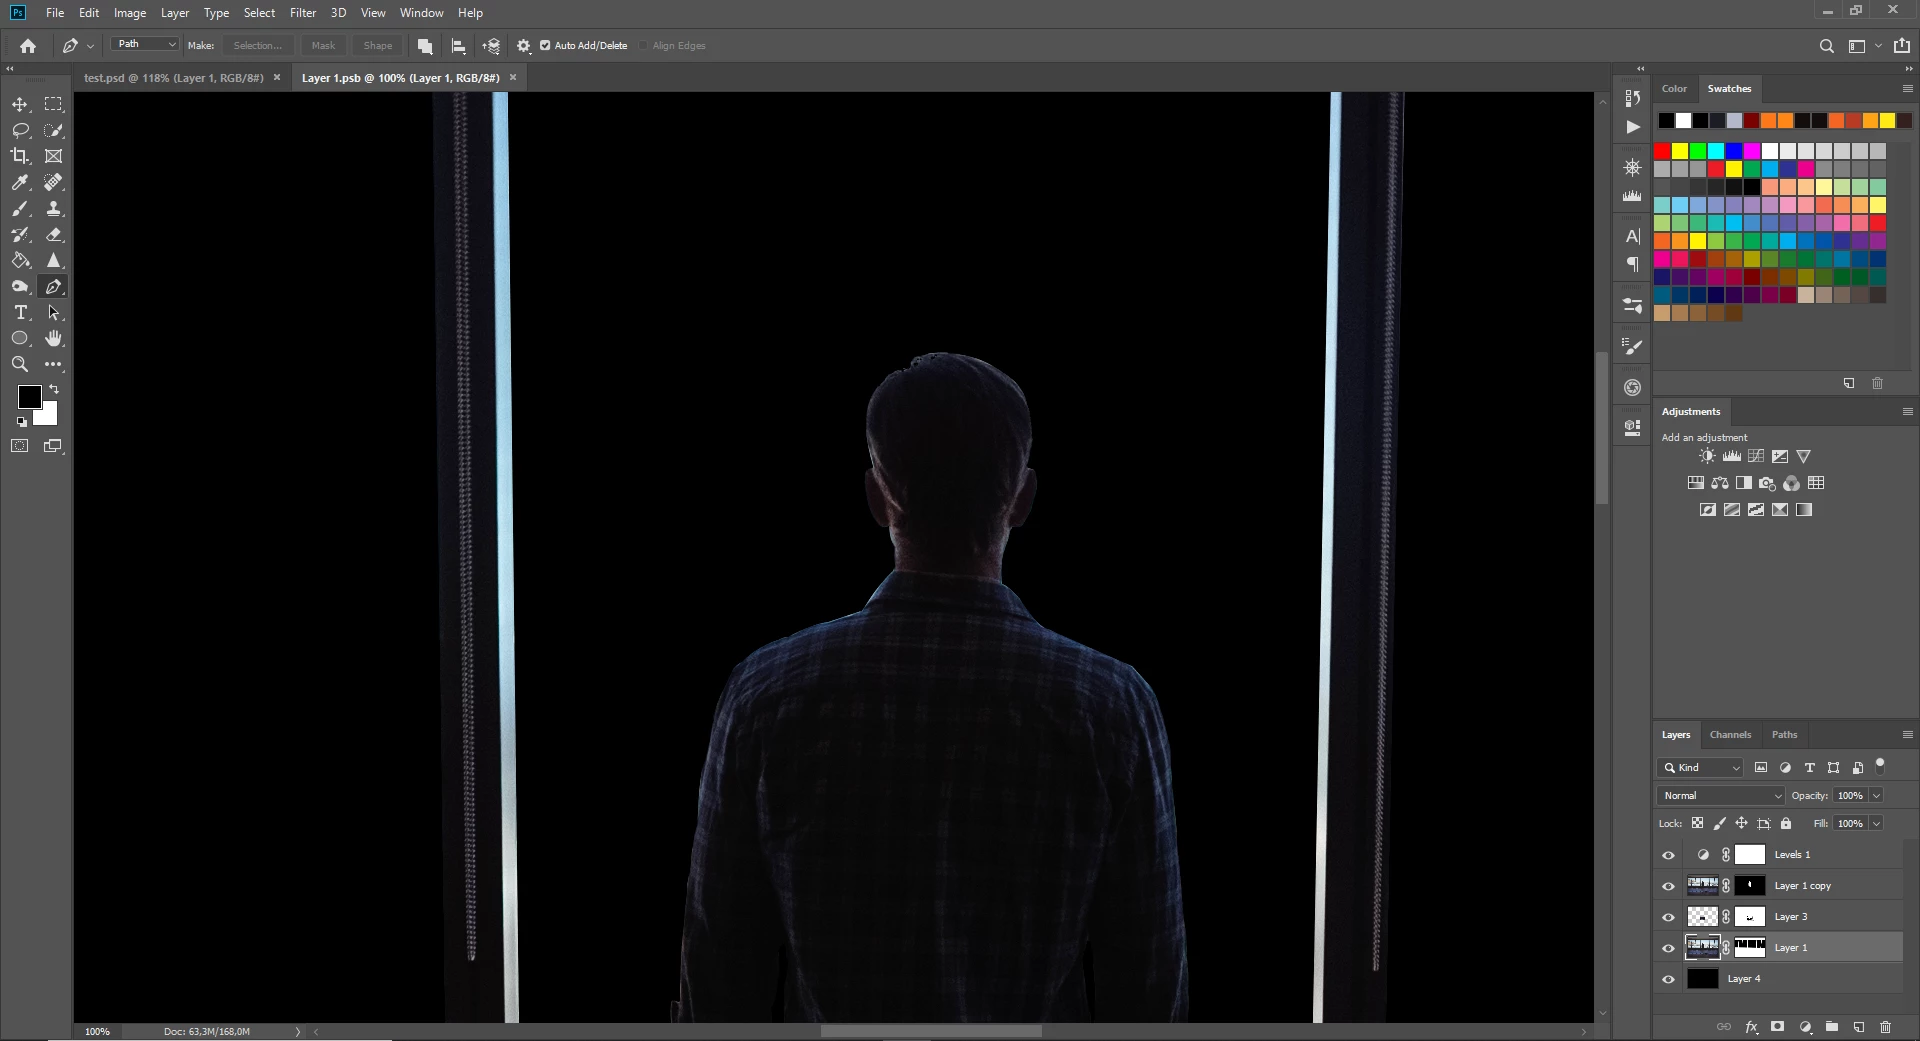Open the Opacity slider dropdown arrow

1876,796
